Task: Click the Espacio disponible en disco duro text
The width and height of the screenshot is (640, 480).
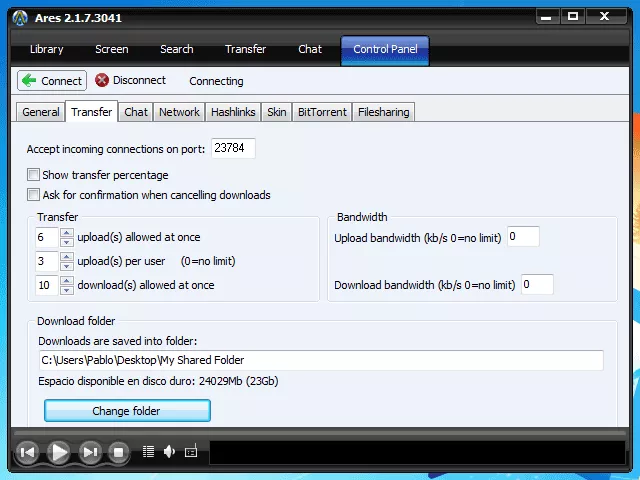Action: point(158,381)
